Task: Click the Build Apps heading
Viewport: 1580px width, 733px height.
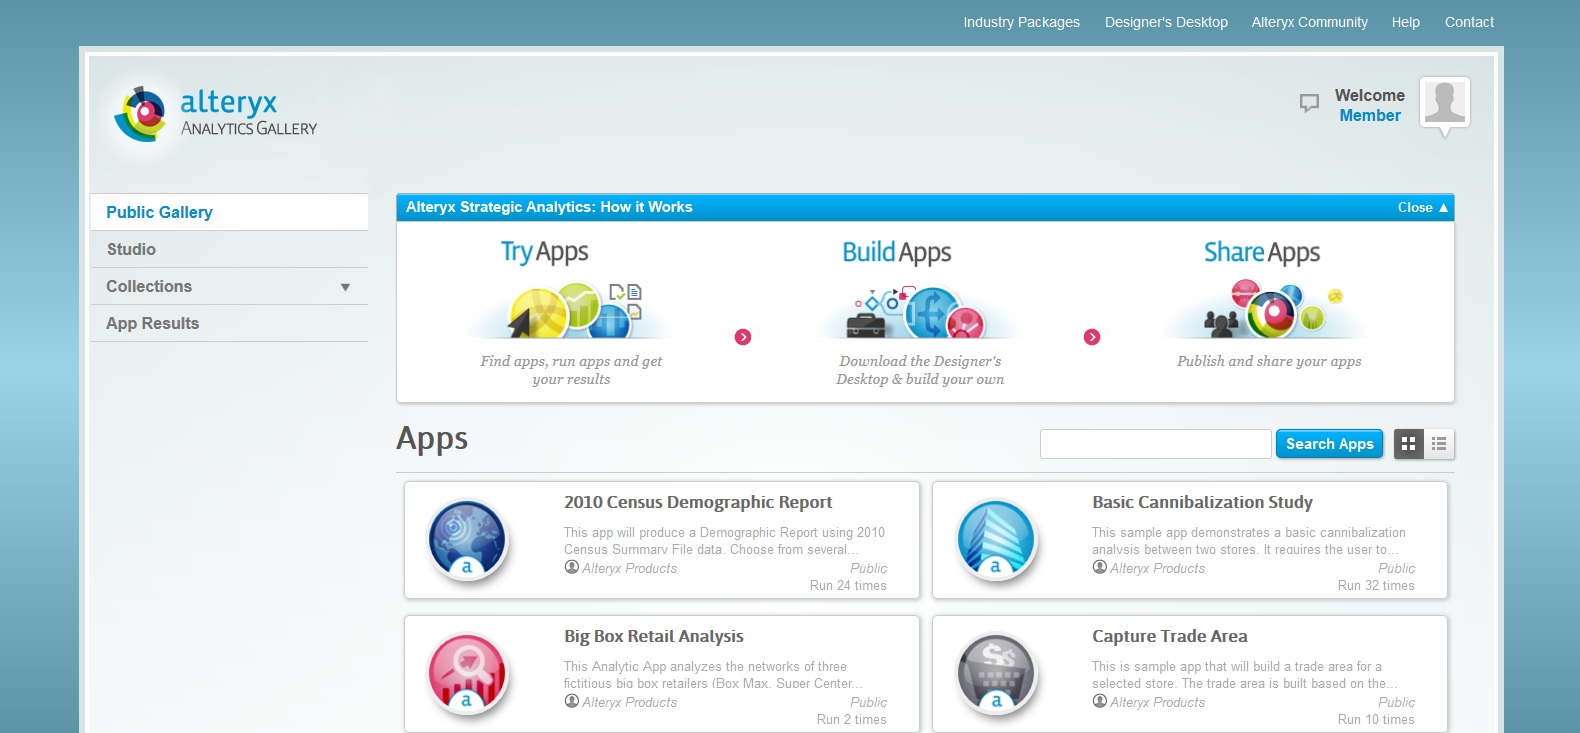Action: click(x=897, y=252)
